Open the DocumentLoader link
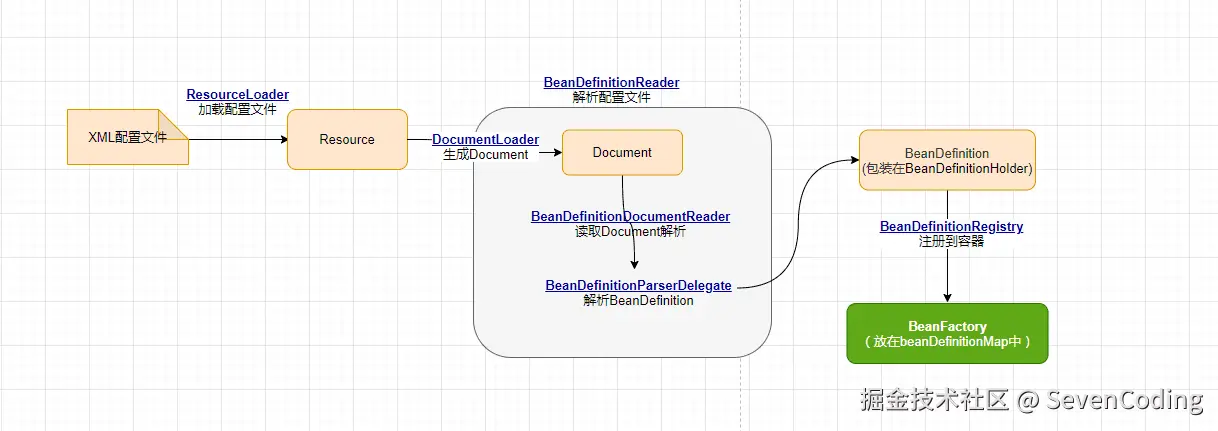 (486, 139)
